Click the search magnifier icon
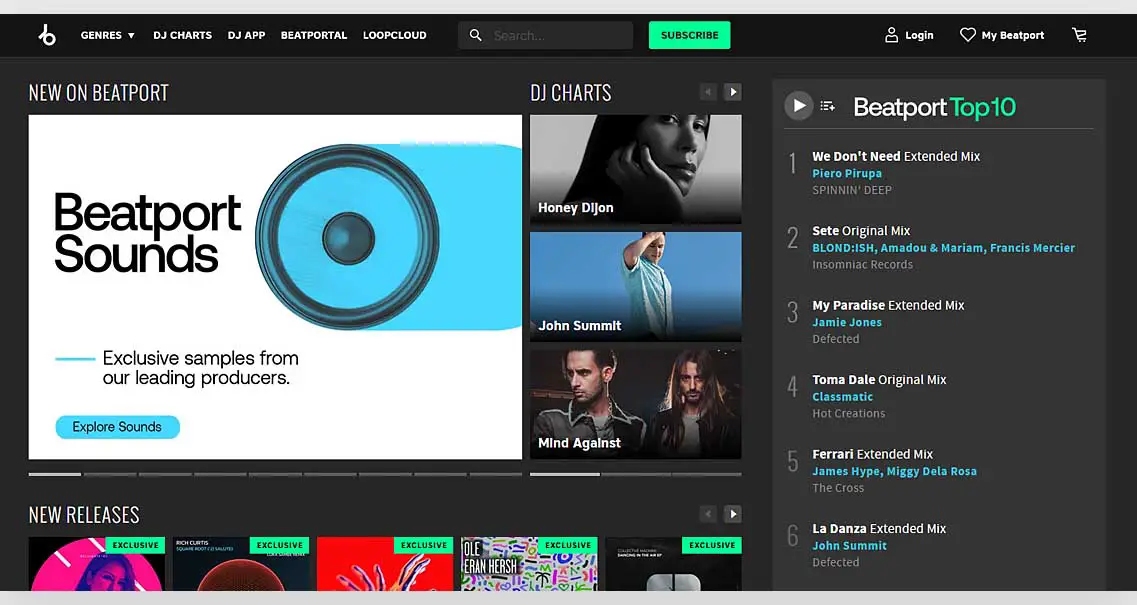 pyautogui.click(x=476, y=34)
